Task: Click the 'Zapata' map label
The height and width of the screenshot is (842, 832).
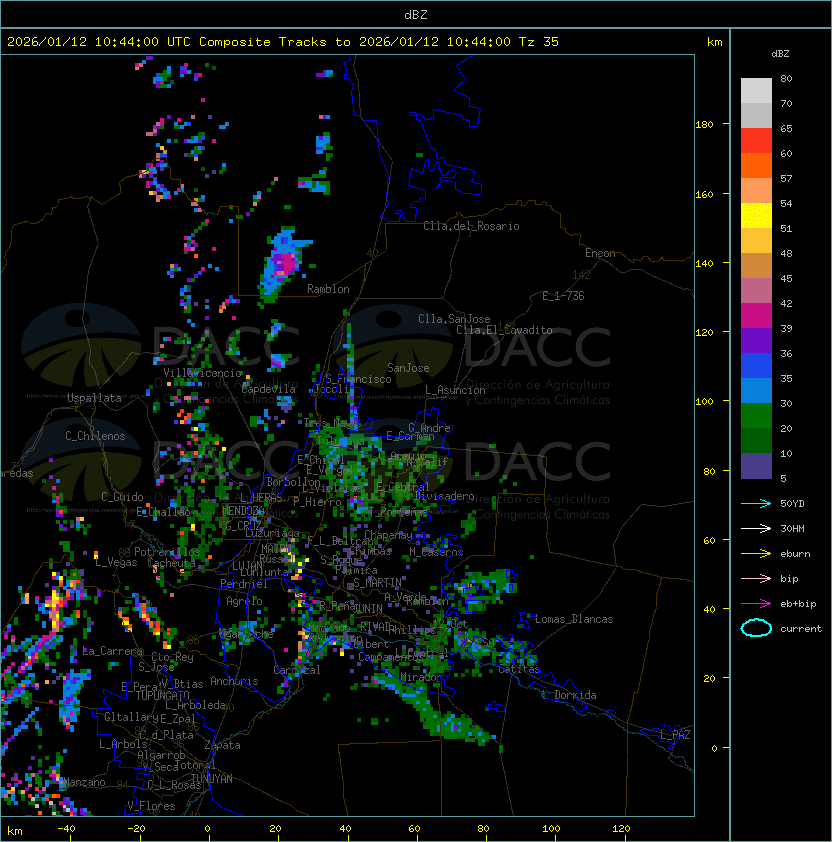Action: click(222, 745)
